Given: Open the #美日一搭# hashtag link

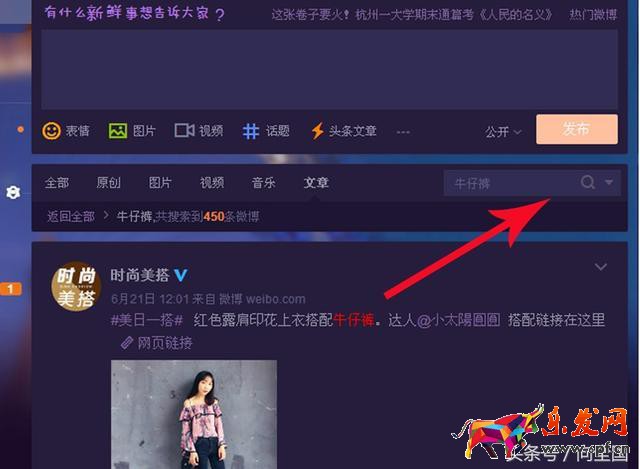Looking at the screenshot, I should coord(147,320).
